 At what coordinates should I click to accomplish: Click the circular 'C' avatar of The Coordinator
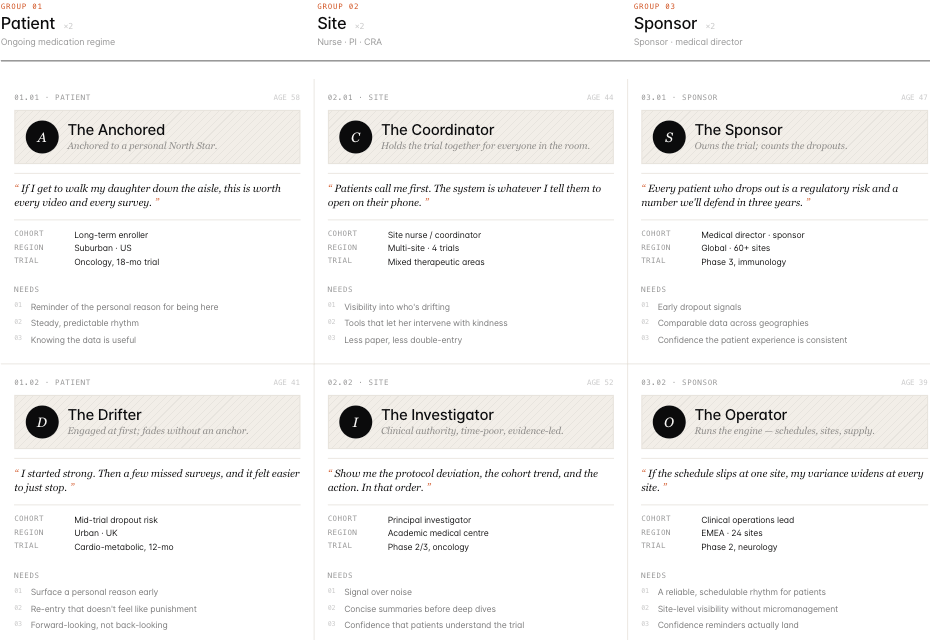(355, 137)
